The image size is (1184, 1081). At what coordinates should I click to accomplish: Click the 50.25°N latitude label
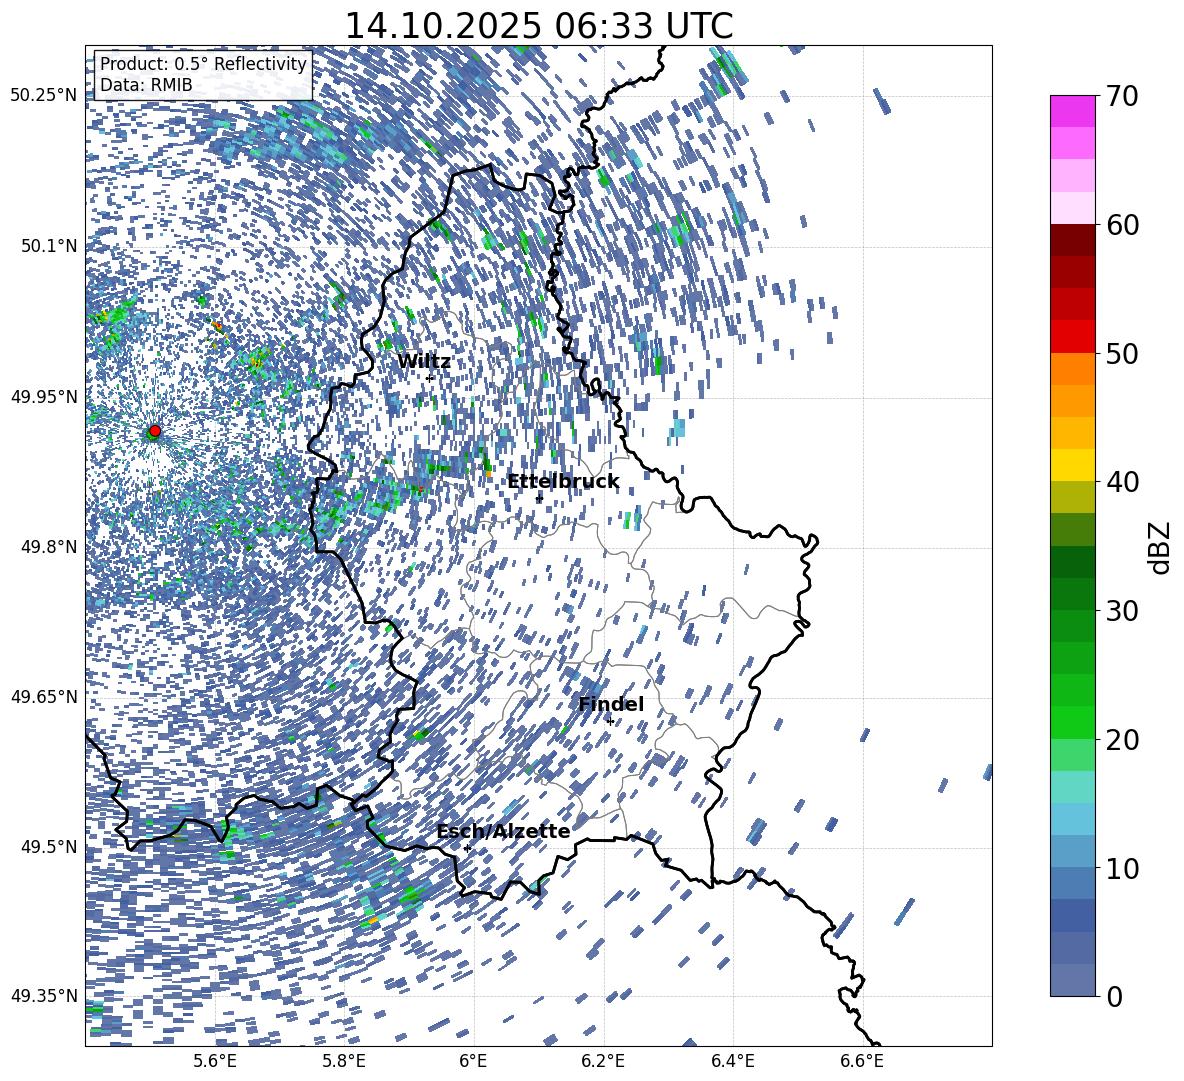click(x=44, y=96)
